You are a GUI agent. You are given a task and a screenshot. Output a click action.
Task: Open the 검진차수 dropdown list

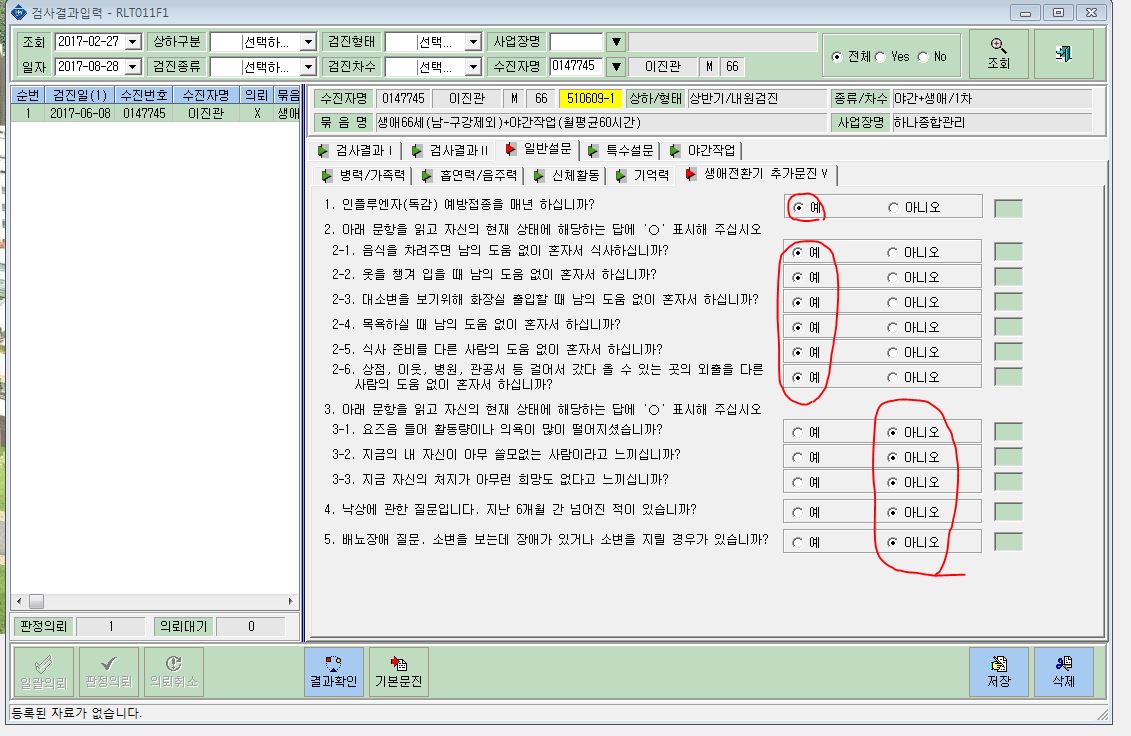[x=473, y=67]
